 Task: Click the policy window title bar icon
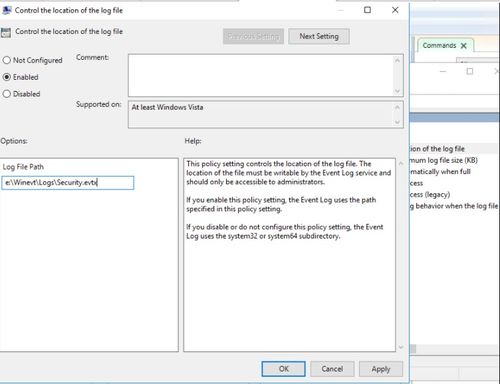(x=6, y=10)
